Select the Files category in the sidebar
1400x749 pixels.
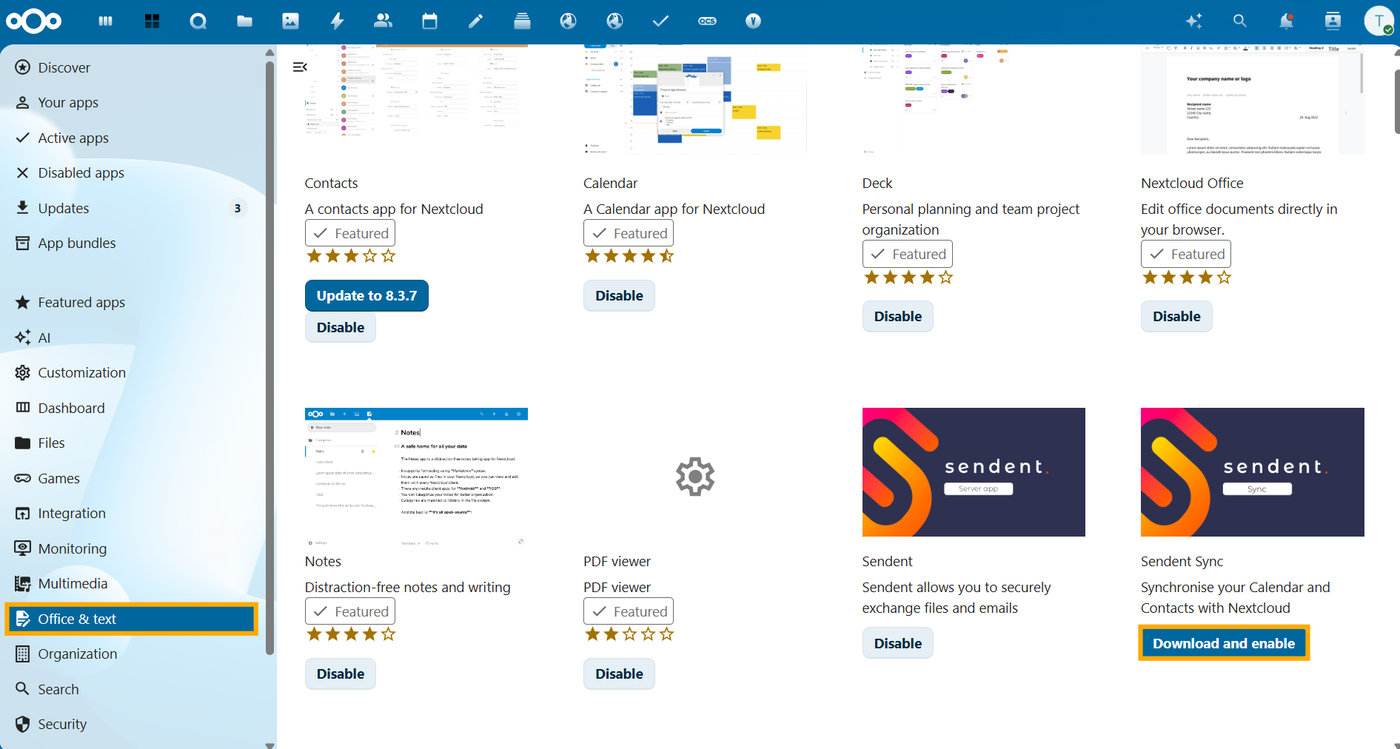click(132, 443)
